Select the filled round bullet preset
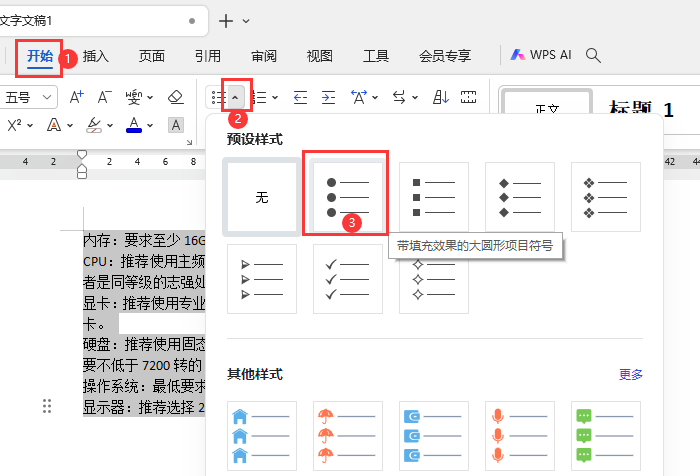This screenshot has width=700, height=476. pos(348,197)
